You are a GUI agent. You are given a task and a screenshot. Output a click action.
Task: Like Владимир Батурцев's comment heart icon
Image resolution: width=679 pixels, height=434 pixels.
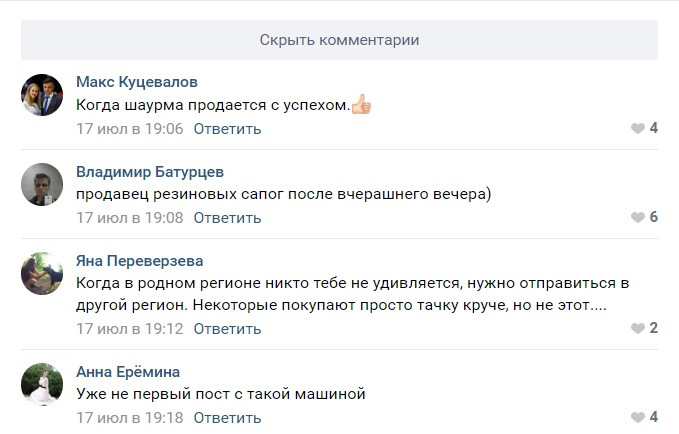click(x=637, y=217)
